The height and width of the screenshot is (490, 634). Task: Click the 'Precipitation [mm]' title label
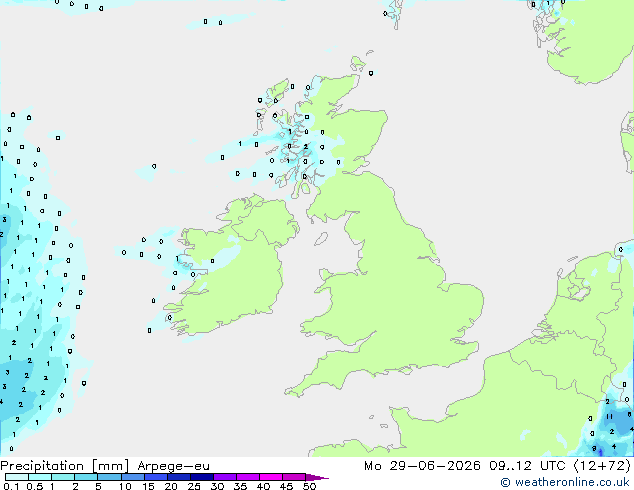click(65, 466)
